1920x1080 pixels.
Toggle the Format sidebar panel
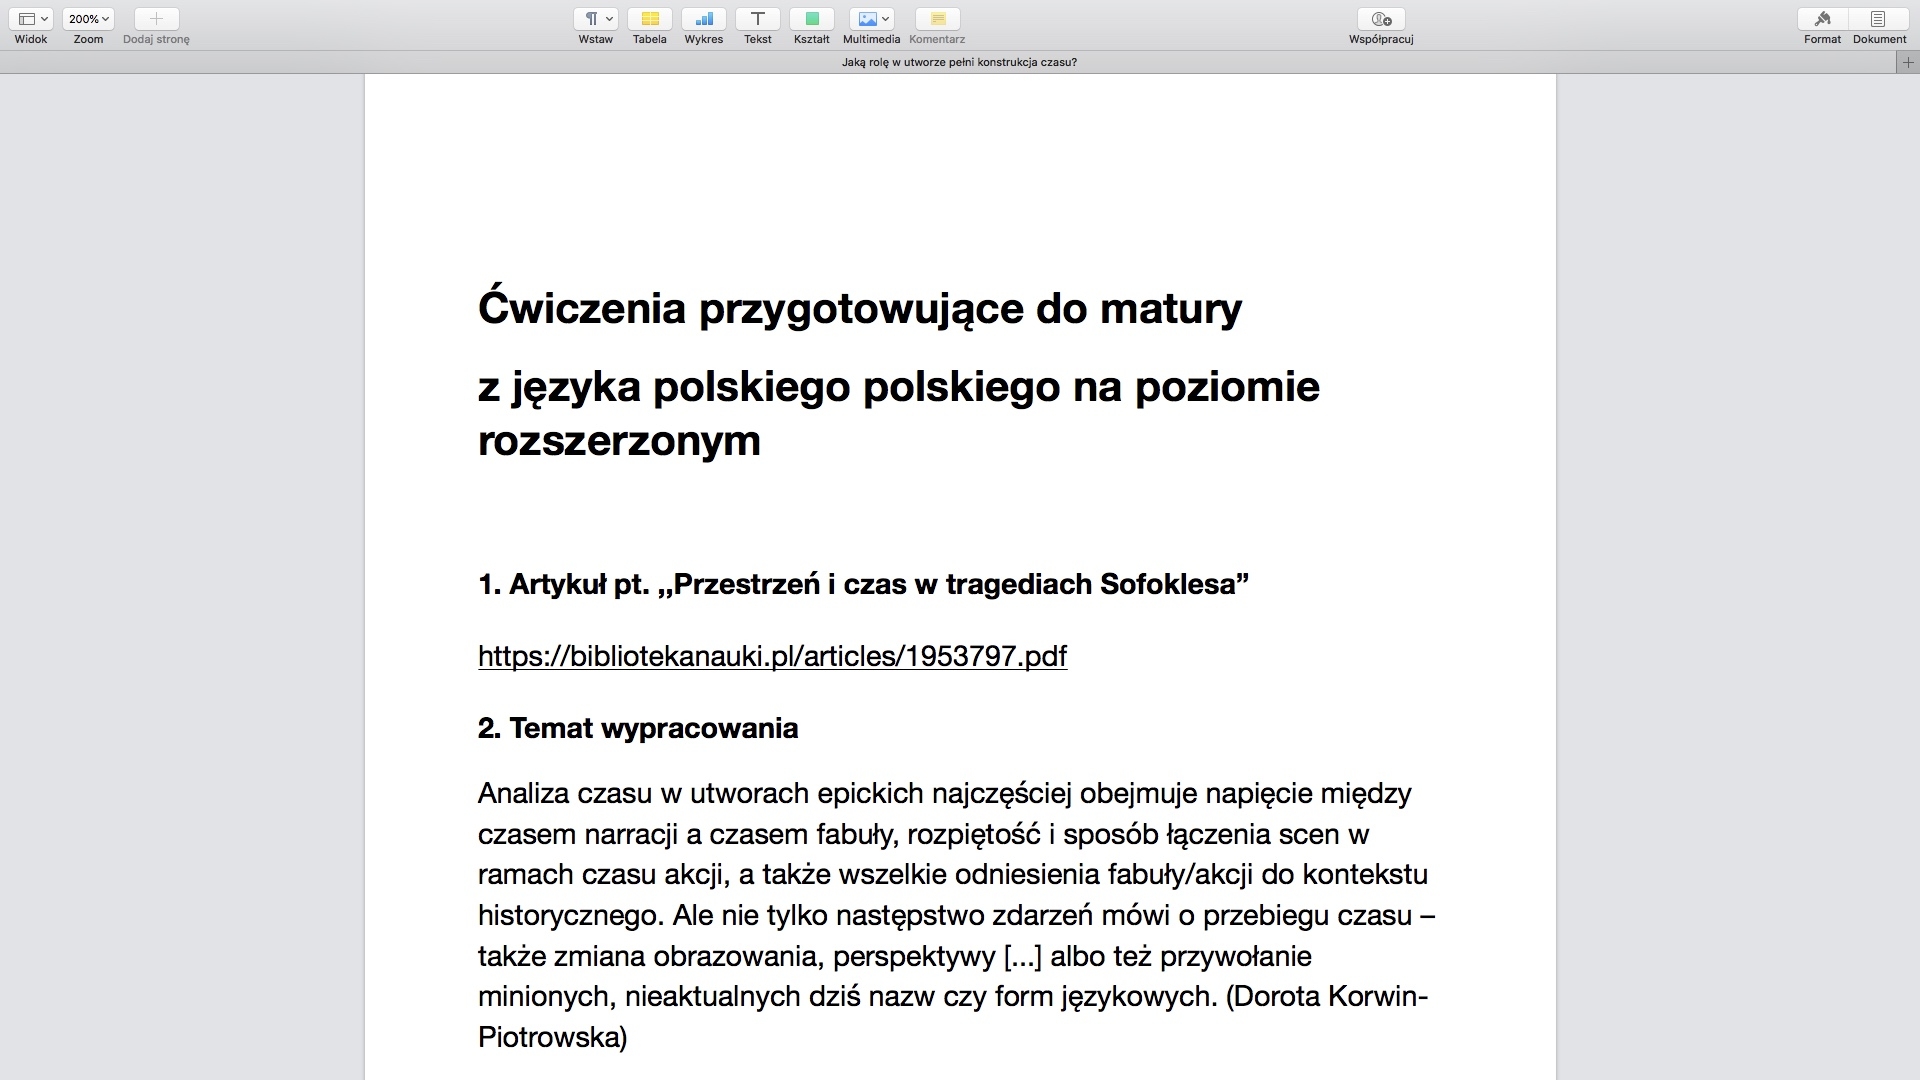[1822, 19]
